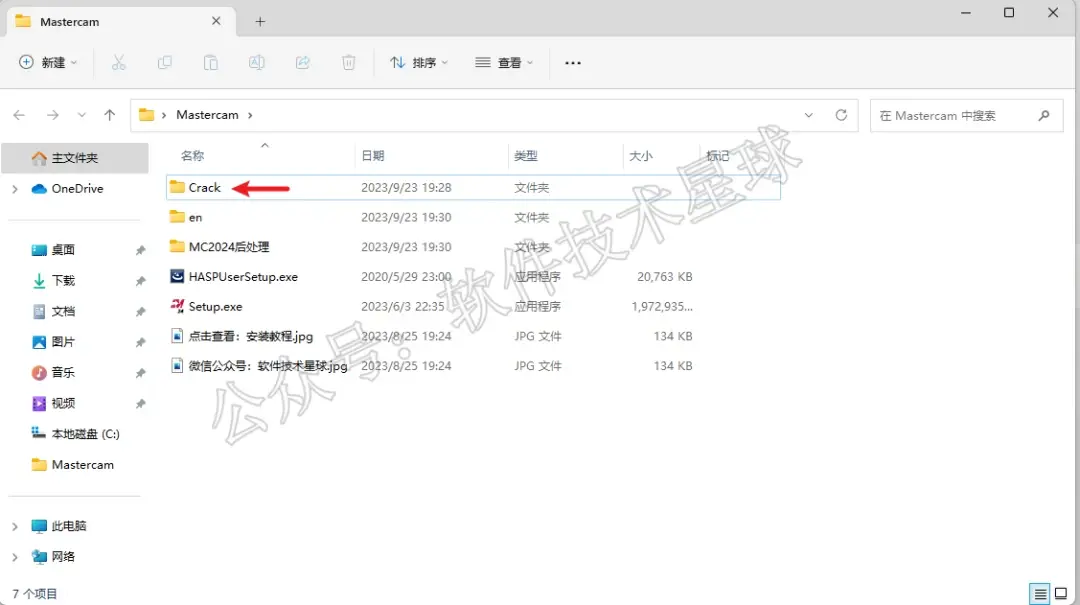
Task: Open 音乐 in the sidebar
Action: pyautogui.click(x=63, y=373)
